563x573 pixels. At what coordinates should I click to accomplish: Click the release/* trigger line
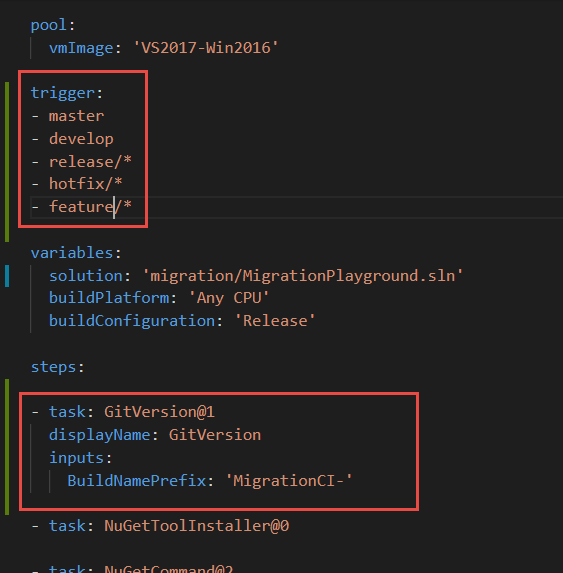pos(90,162)
